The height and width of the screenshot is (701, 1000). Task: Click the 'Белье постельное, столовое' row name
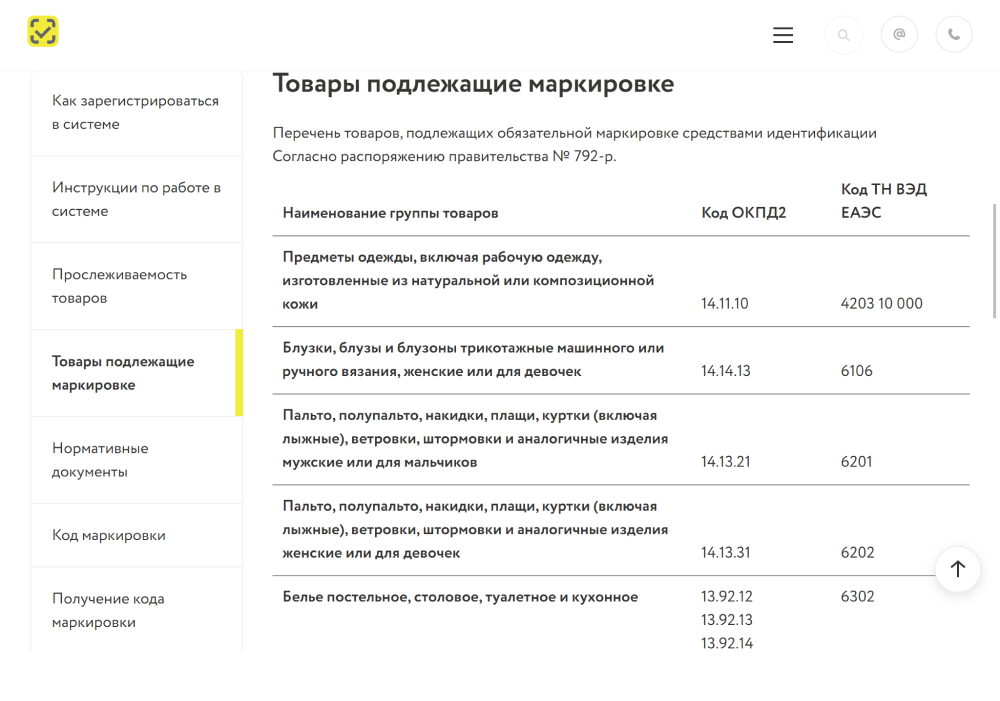coord(460,597)
